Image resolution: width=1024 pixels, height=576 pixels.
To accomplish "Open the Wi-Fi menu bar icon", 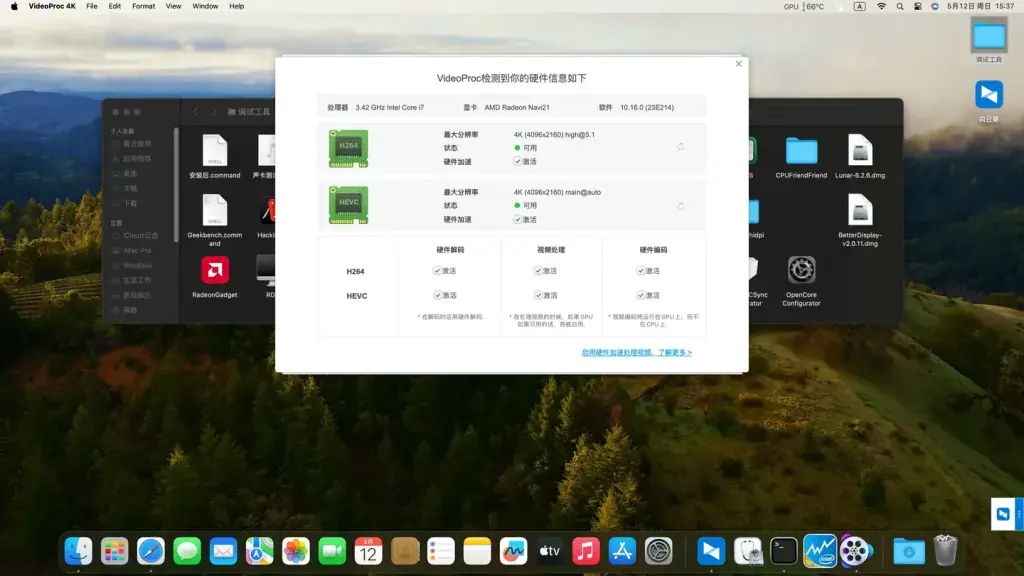I will pos(881,7).
